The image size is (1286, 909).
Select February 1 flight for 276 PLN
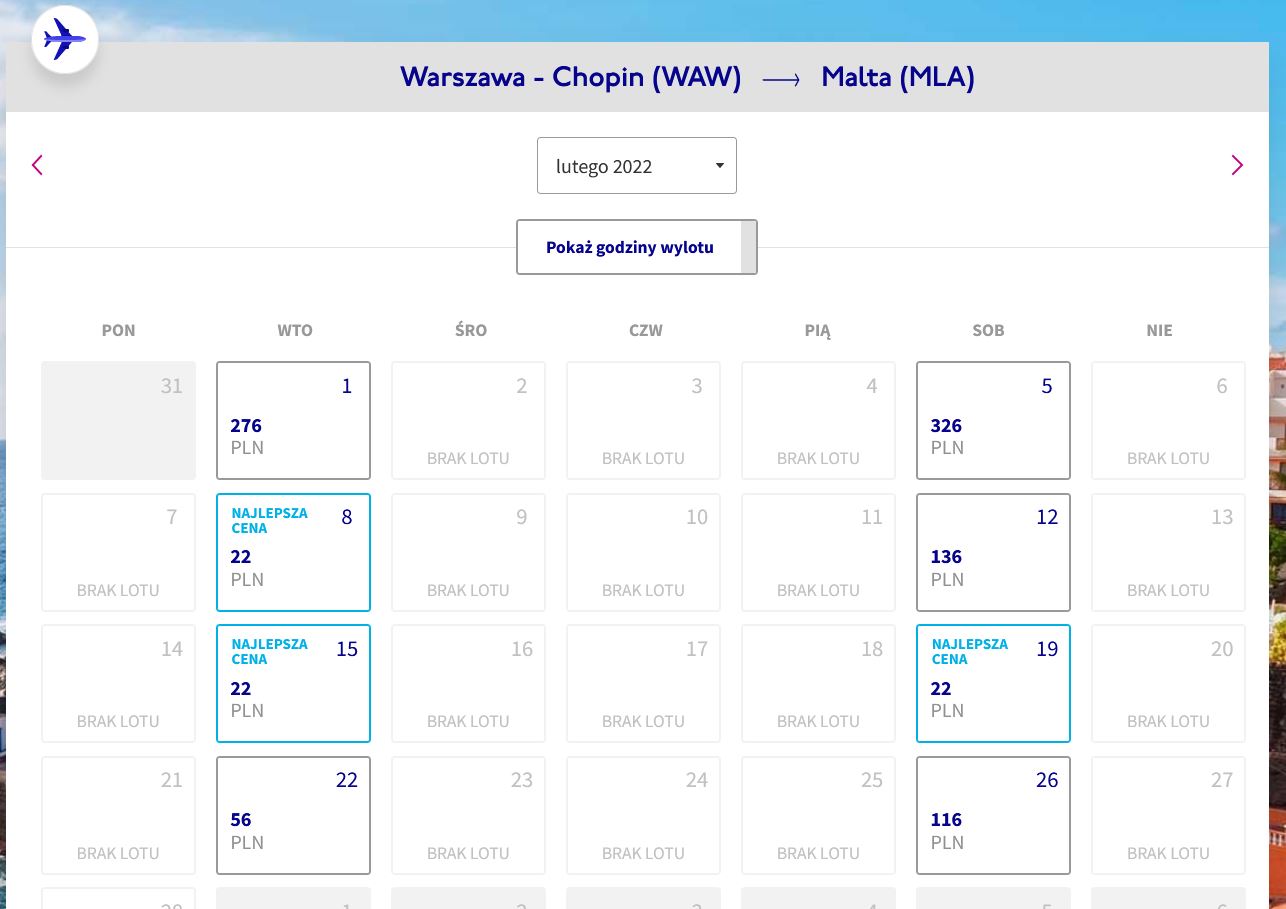pyautogui.click(x=293, y=420)
